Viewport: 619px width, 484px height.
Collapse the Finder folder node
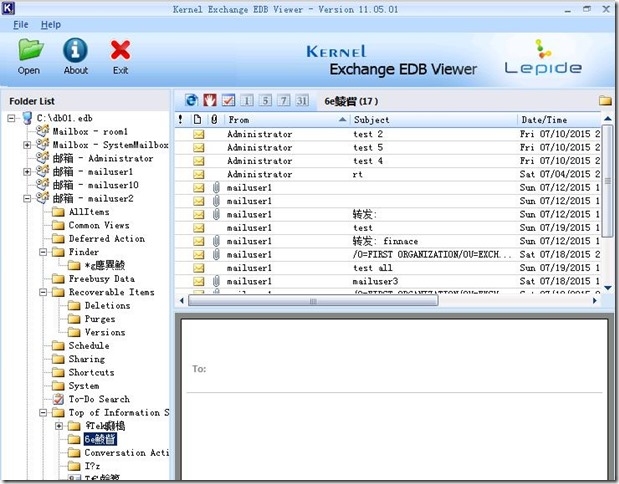(x=43, y=252)
